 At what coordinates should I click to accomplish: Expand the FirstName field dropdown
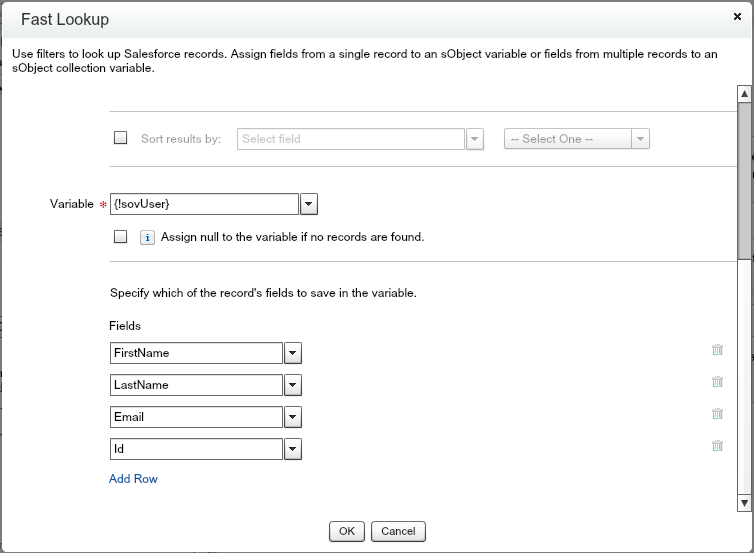pyautogui.click(x=293, y=353)
